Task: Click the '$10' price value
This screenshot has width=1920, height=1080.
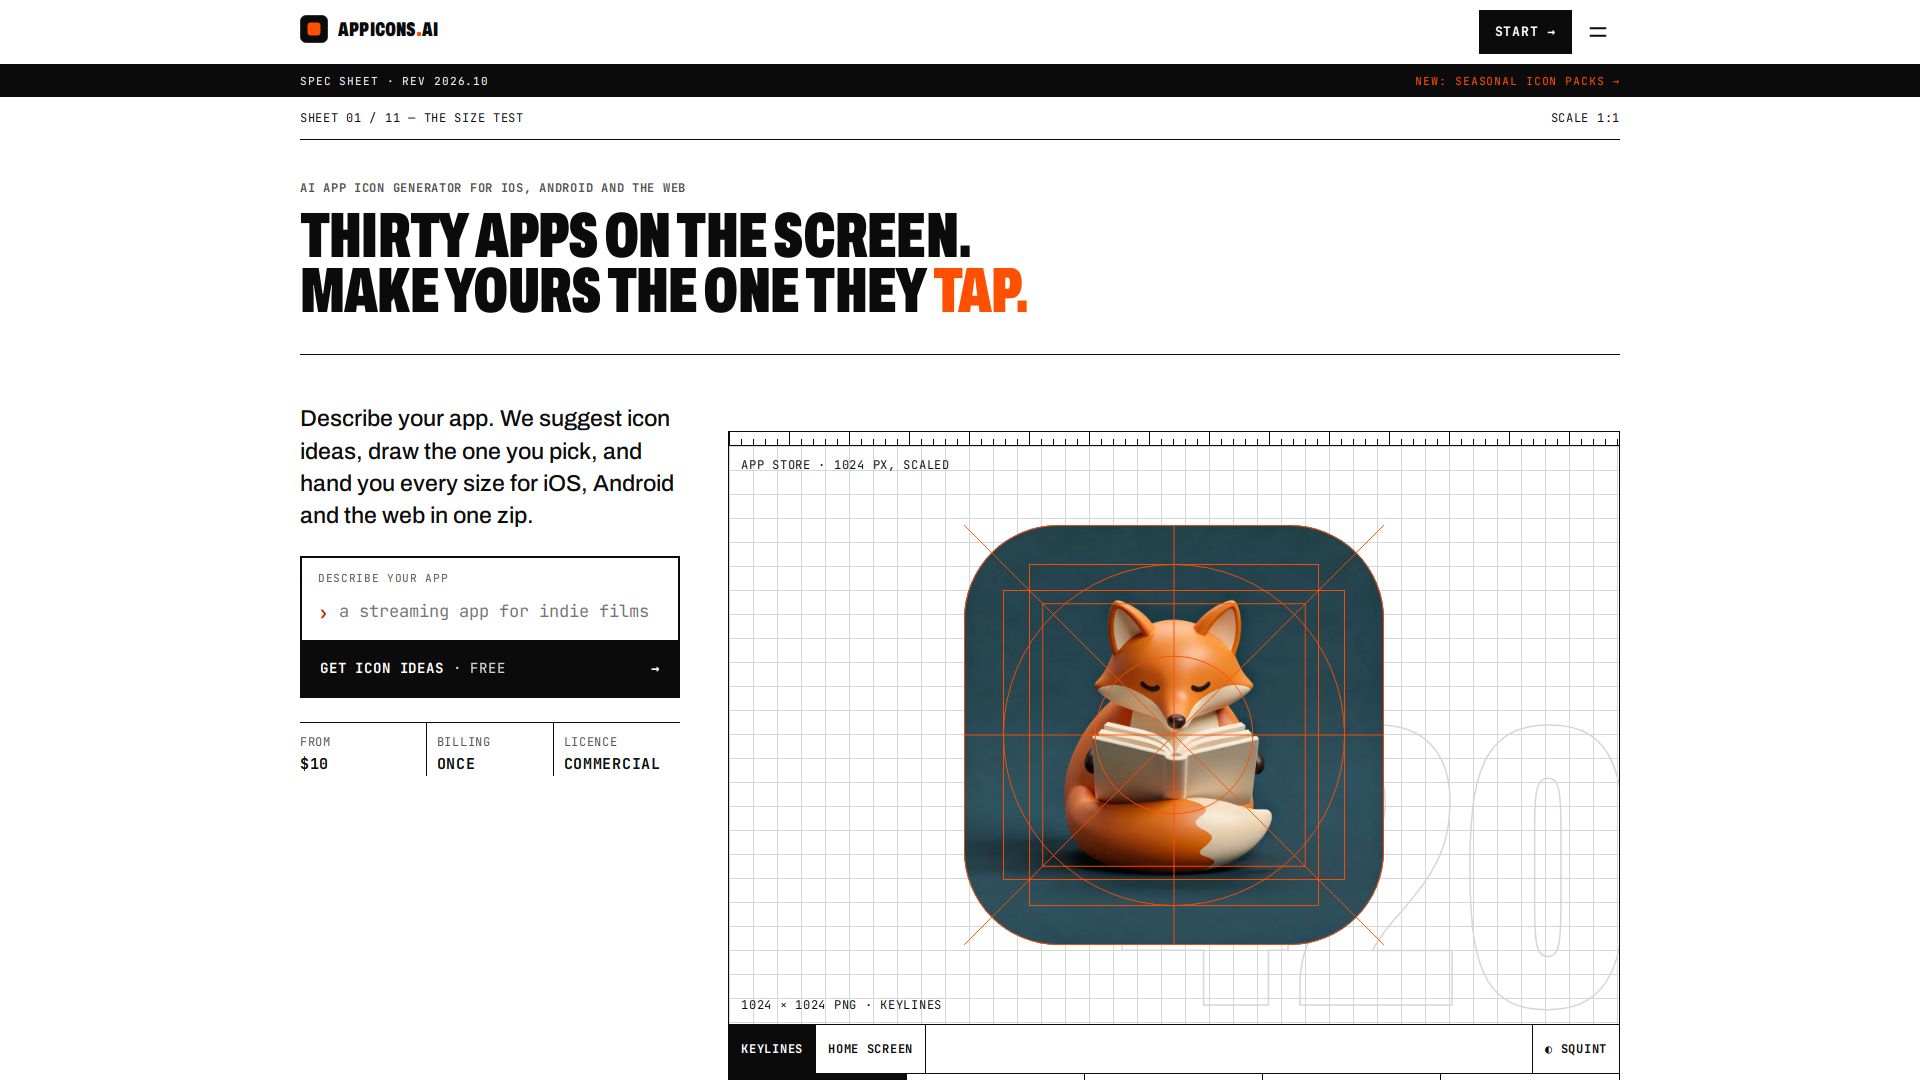Action: 314,764
